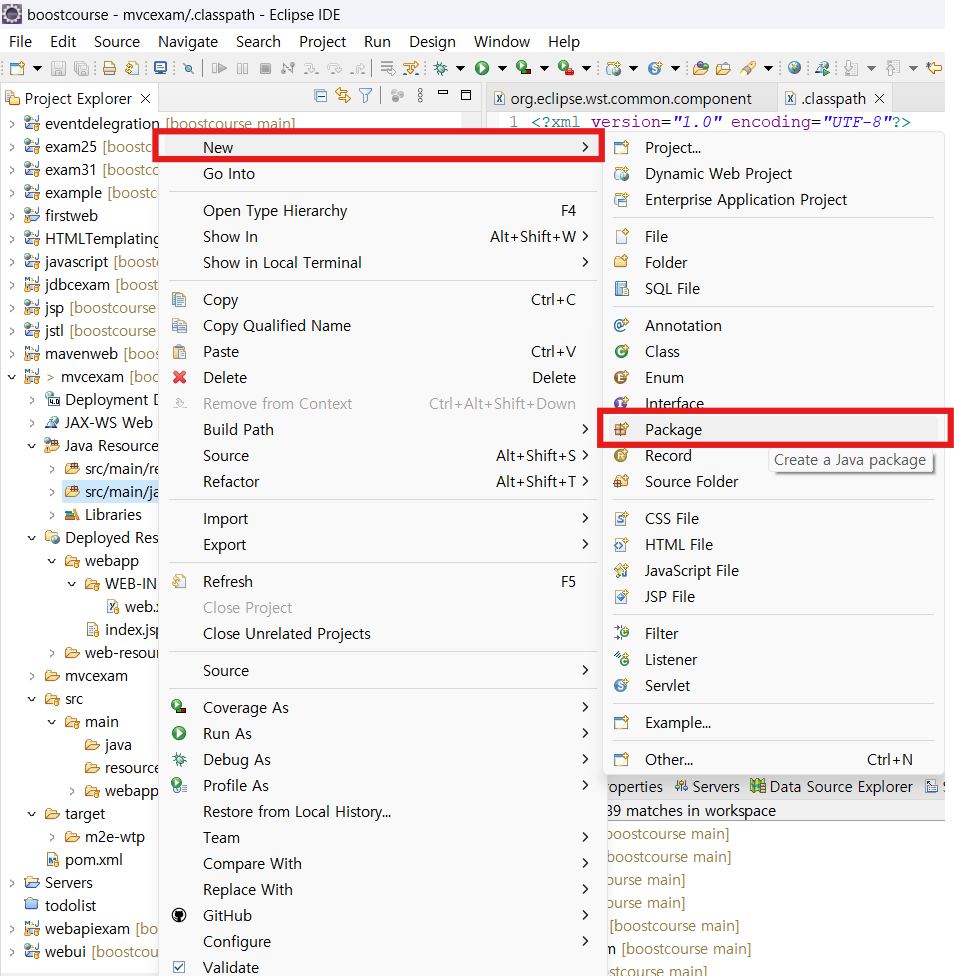Maximize the Project Explorer view
This screenshot has width=954, height=976.
pyautogui.click(x=465, y=95)
